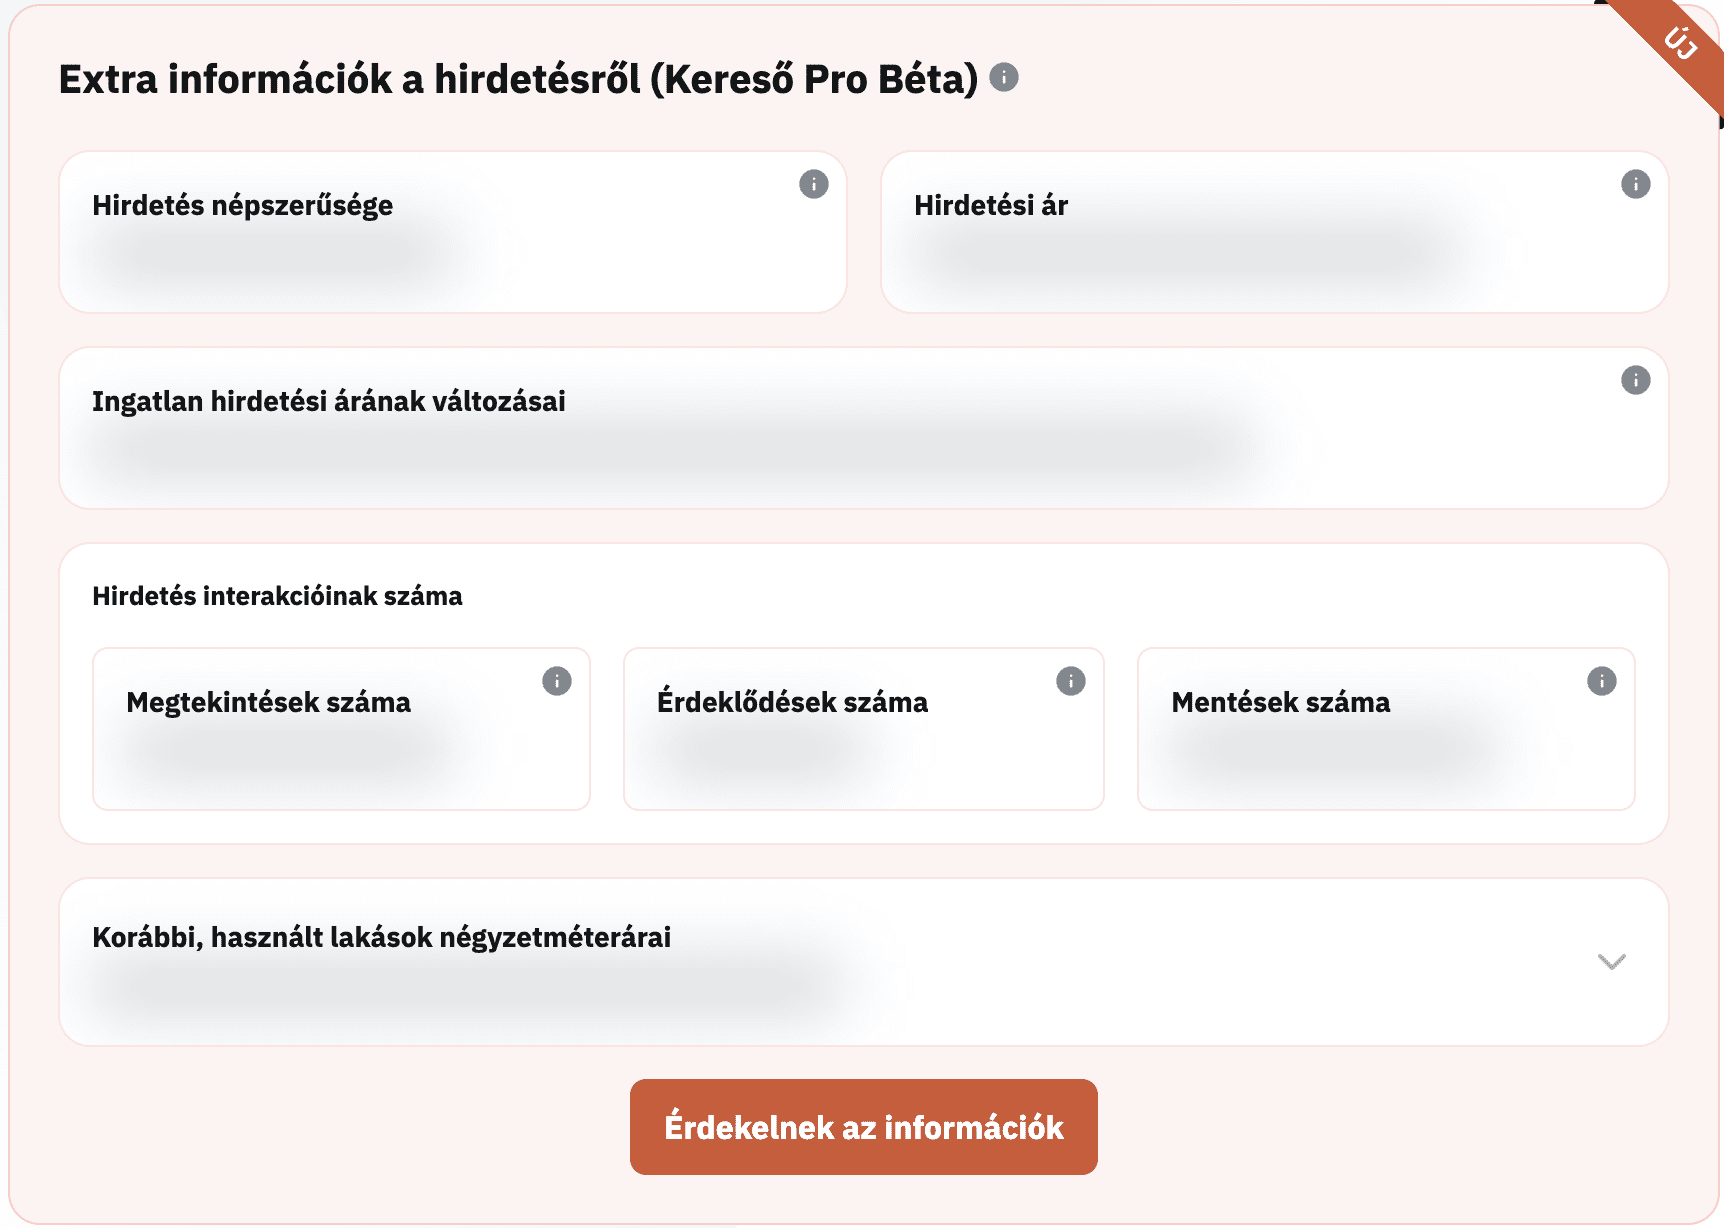This screenshot has height=1228, width=1724.
Task: Click the info icon beside the main heading
Action: pyautogui.click(x=1003, y=77)
